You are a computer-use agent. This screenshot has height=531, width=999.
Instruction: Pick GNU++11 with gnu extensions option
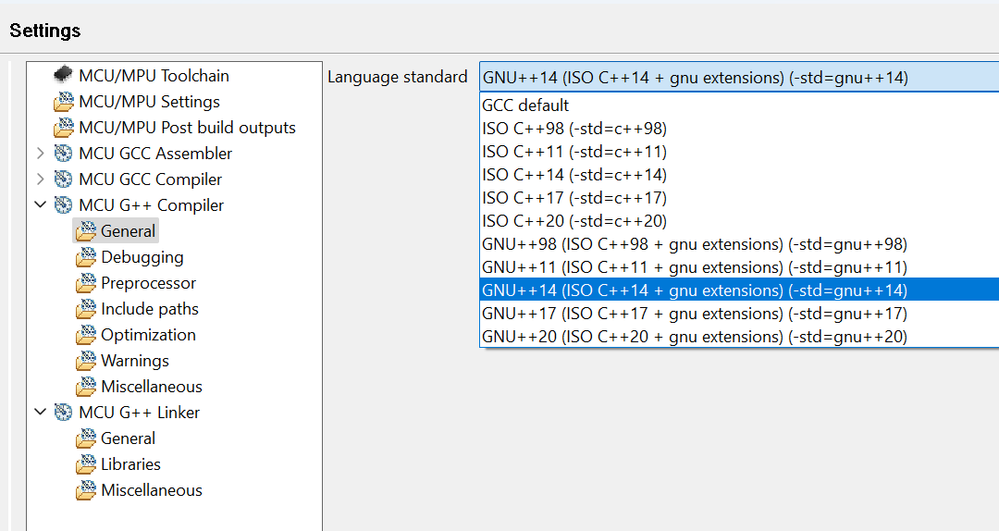(739, 267)
